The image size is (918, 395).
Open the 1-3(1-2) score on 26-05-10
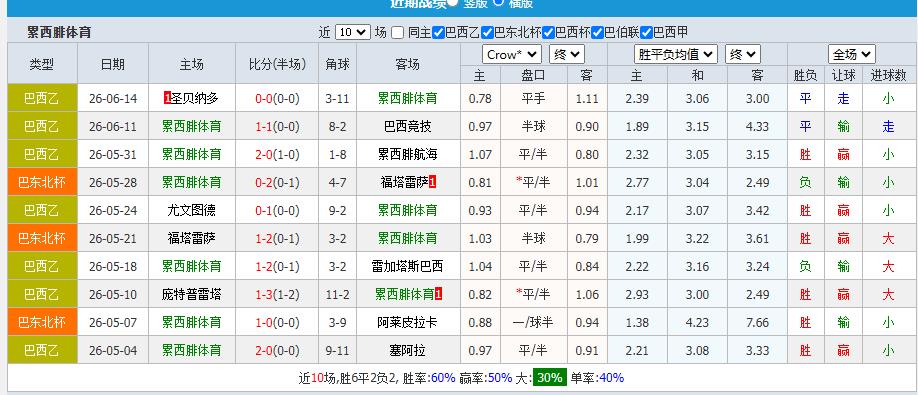277,294
